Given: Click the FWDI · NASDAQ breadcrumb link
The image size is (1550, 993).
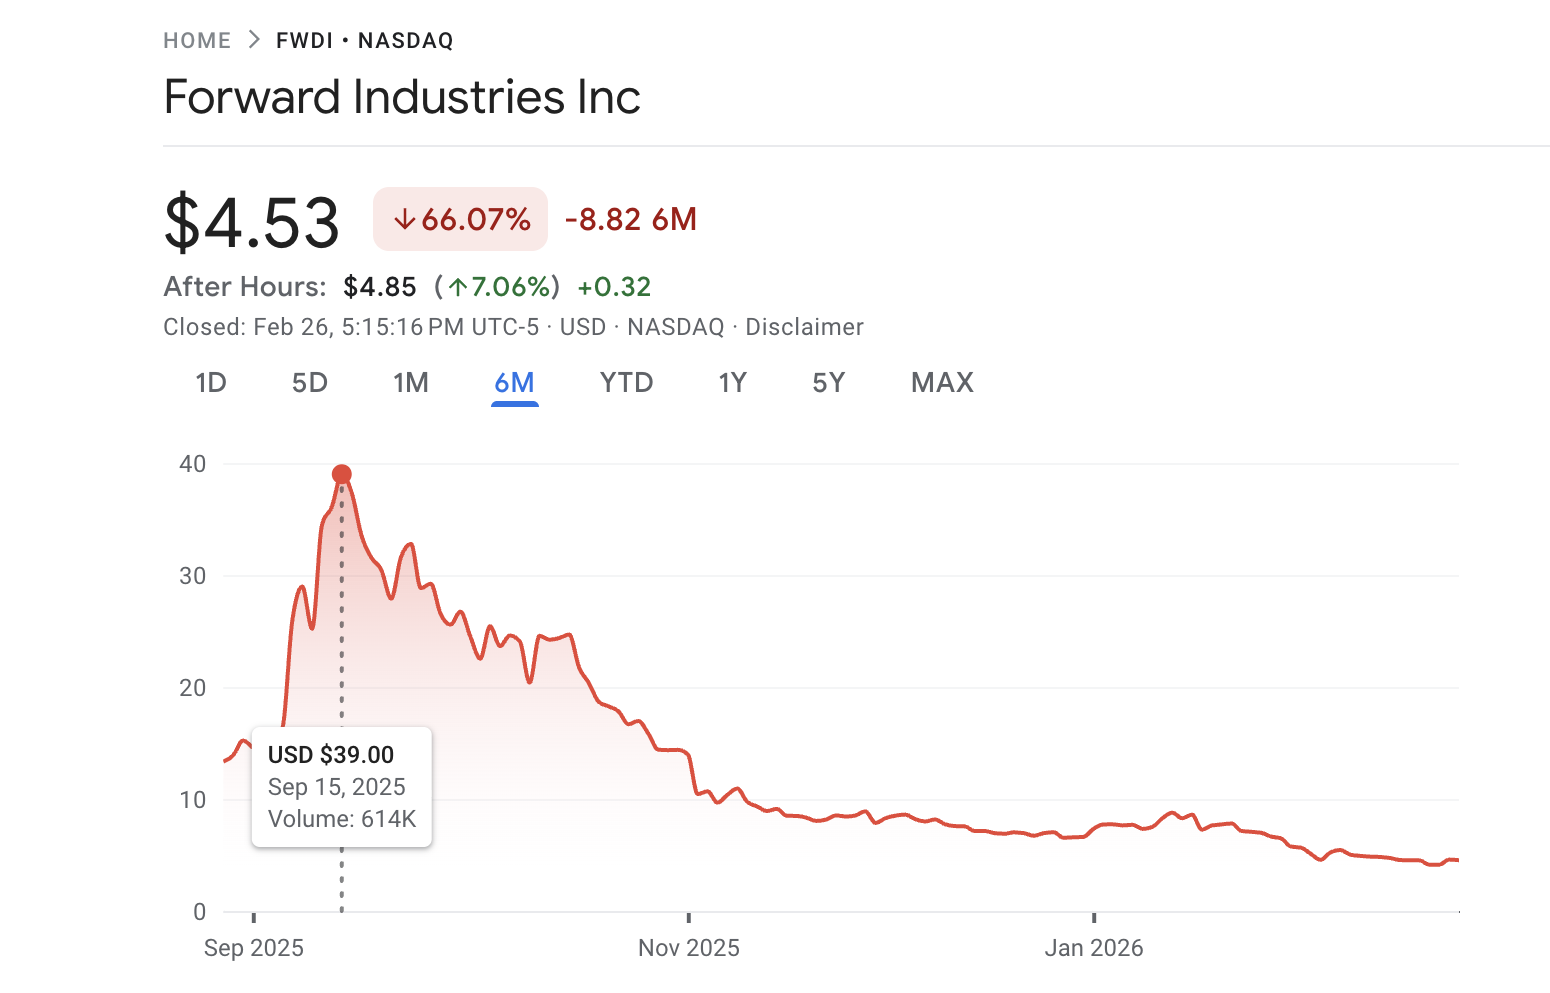Looking at the screenshot, I should [x=364, y=40].
